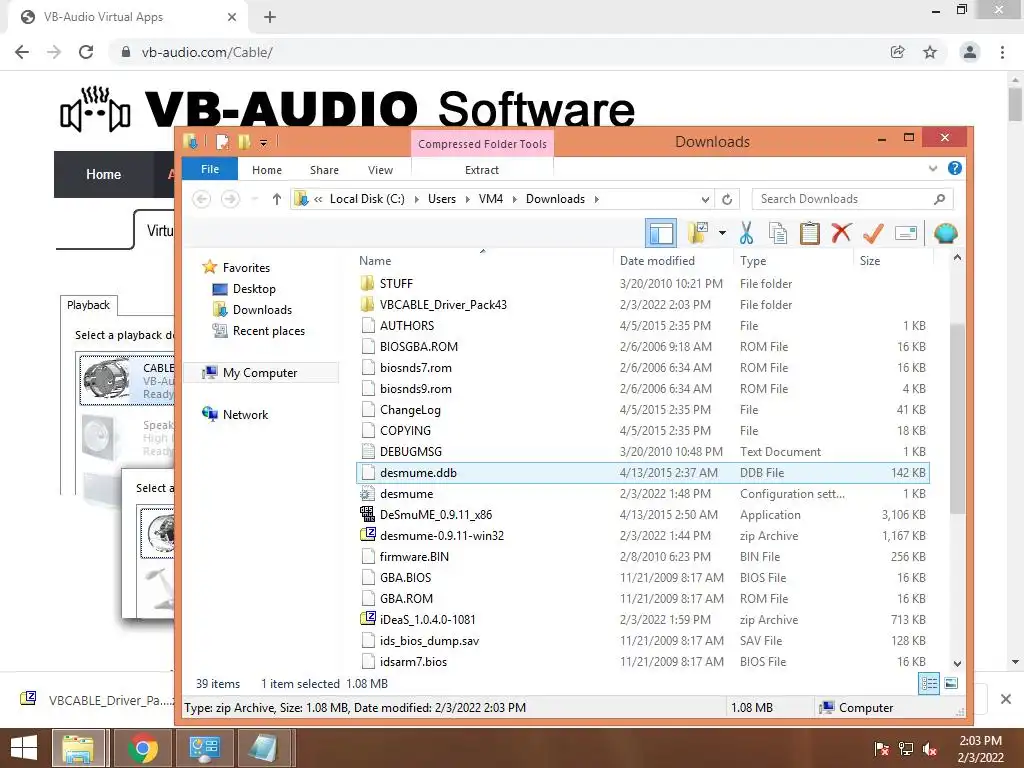Open the address bar history dropdown
Screen dimensions: 1024x768
pos(705,199)
